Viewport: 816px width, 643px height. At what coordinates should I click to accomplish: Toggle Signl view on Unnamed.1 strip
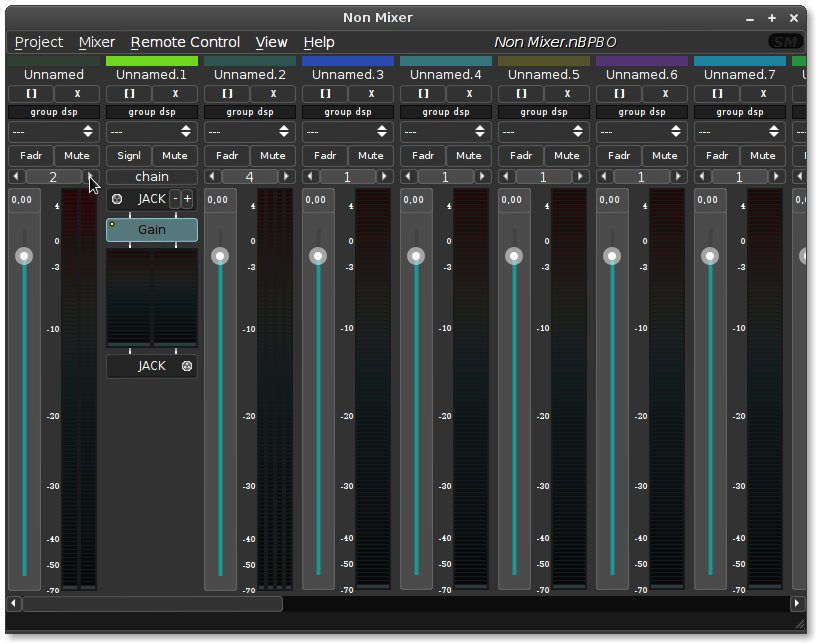(129, 155)
